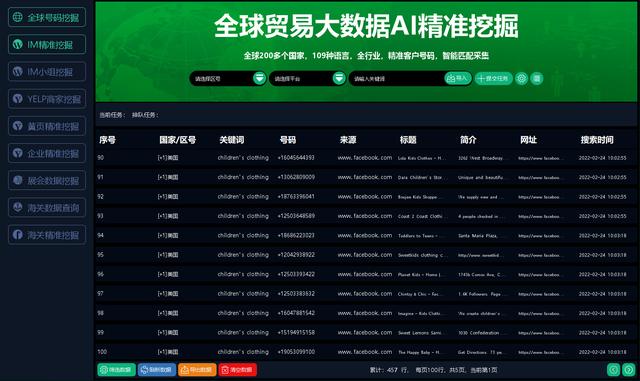Click the www.facebook.com source in row 94
640x381 pixels.
pos(364,236)
